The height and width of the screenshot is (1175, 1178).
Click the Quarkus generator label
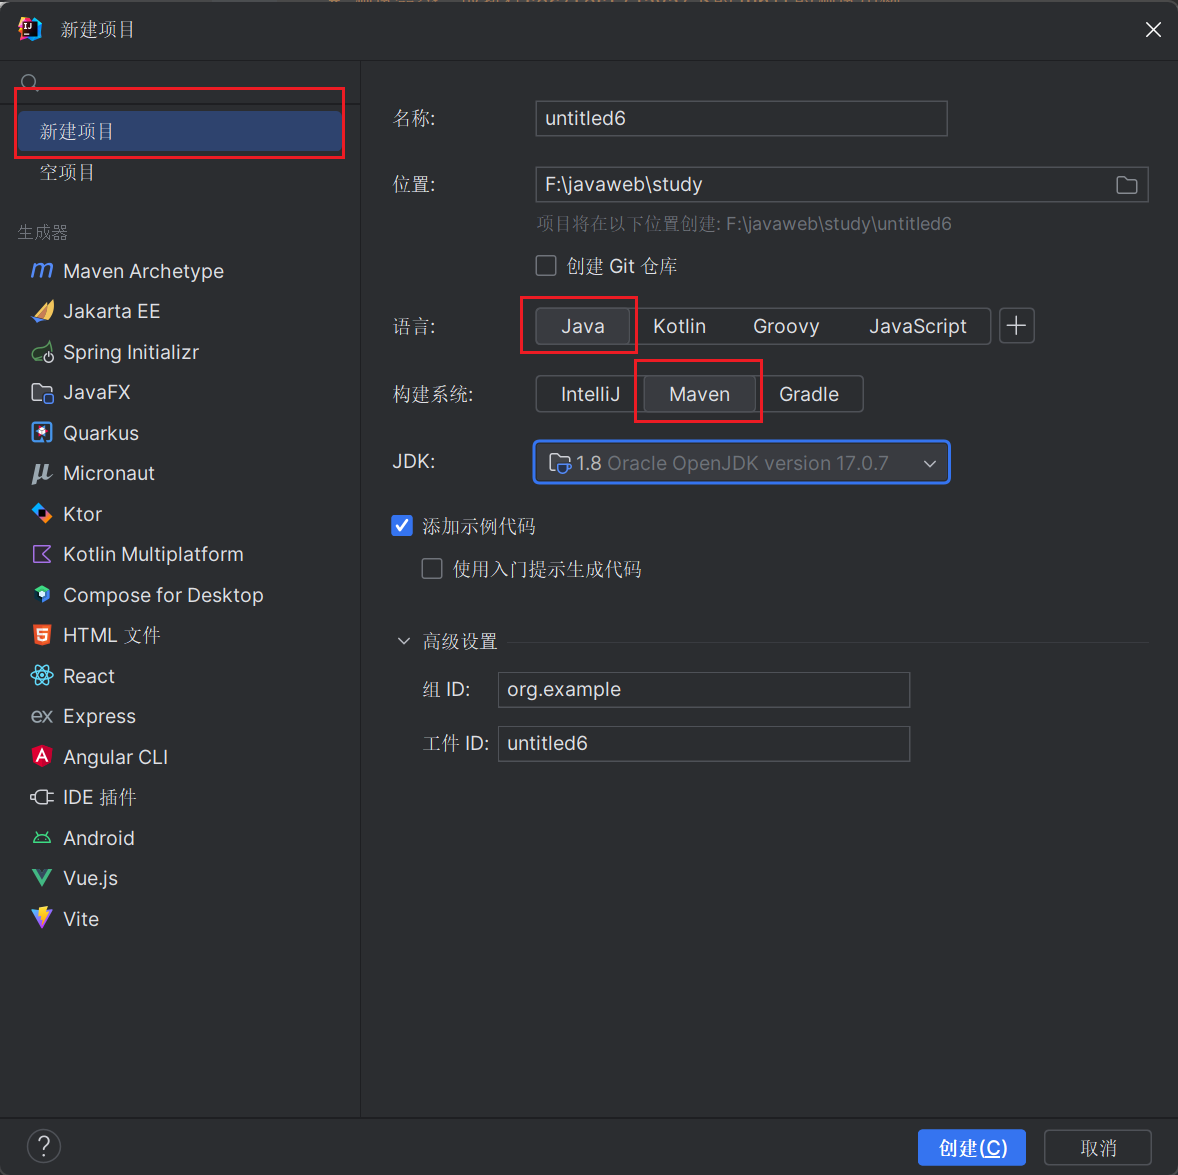[101, 433]
